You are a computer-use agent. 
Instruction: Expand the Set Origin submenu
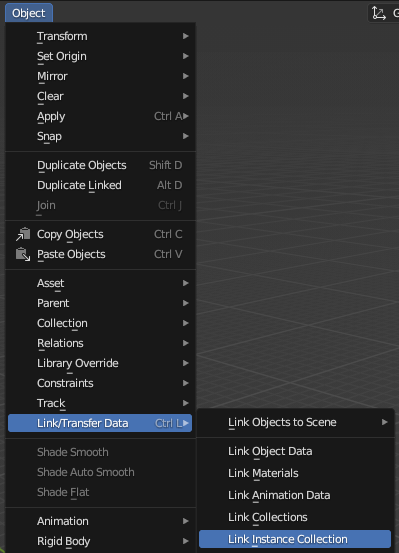pyautogui.click(x=100, y=56)
